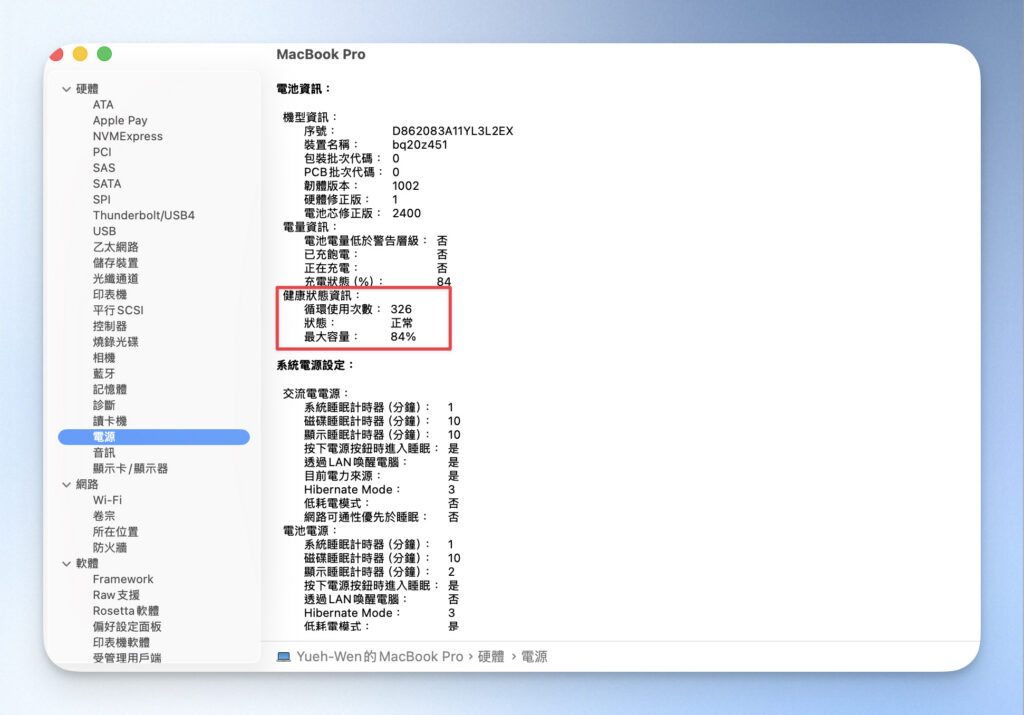Select SATA sidebar entry
The height and width of the screenshot is (715, 1024).
(x=106, y=183)
